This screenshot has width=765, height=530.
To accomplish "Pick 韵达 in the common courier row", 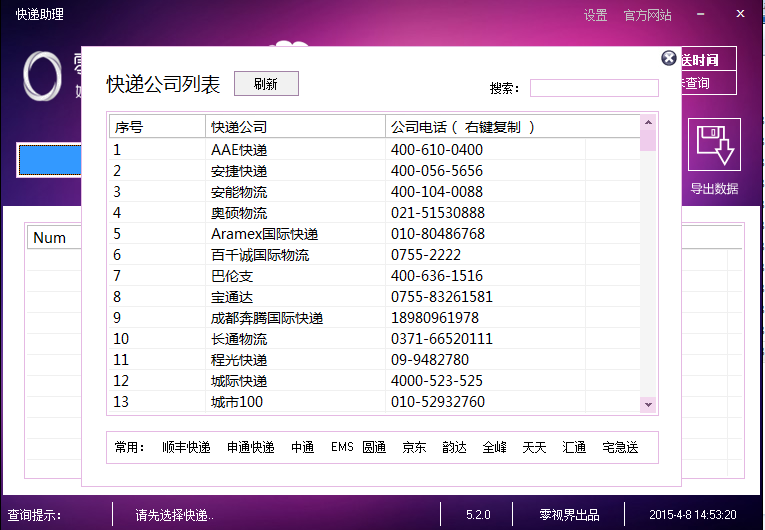I will pyautogui.click(x=454, y=447).
